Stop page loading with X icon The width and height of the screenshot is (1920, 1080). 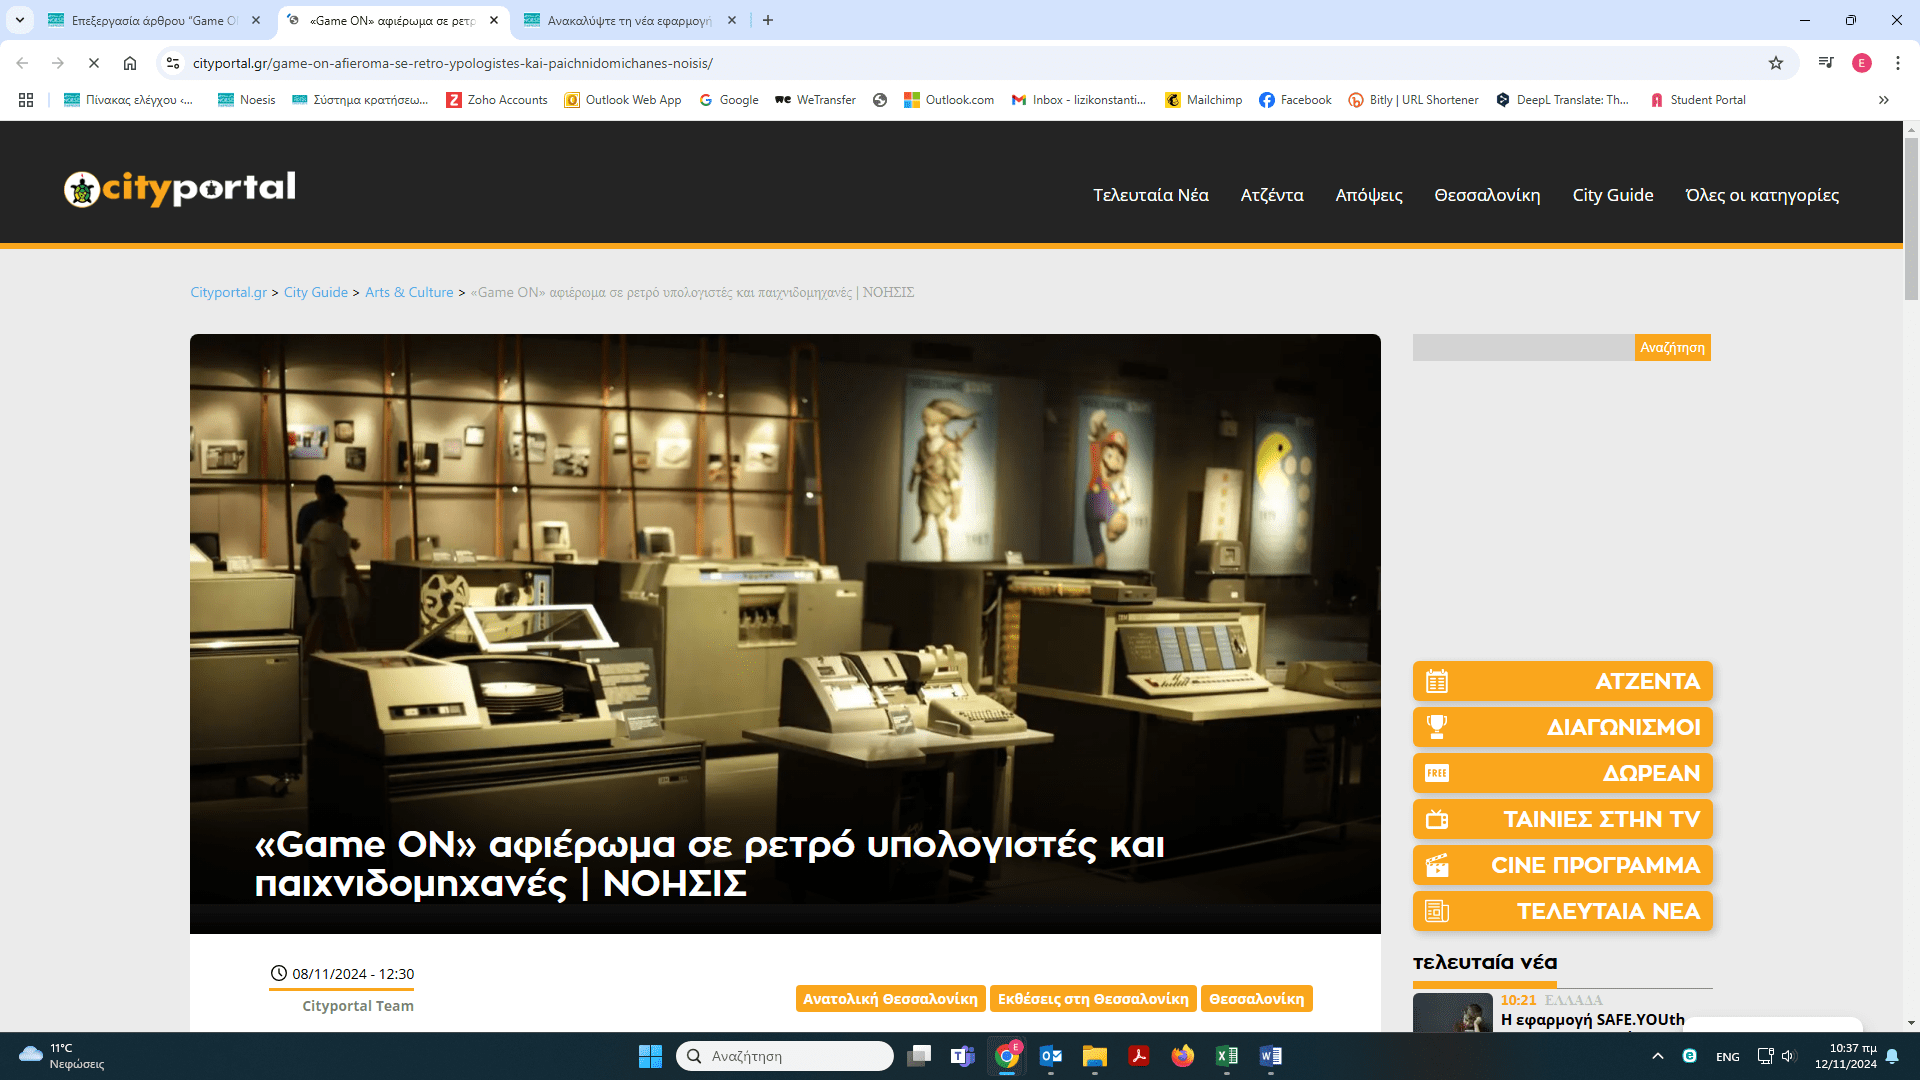point(94,63)
